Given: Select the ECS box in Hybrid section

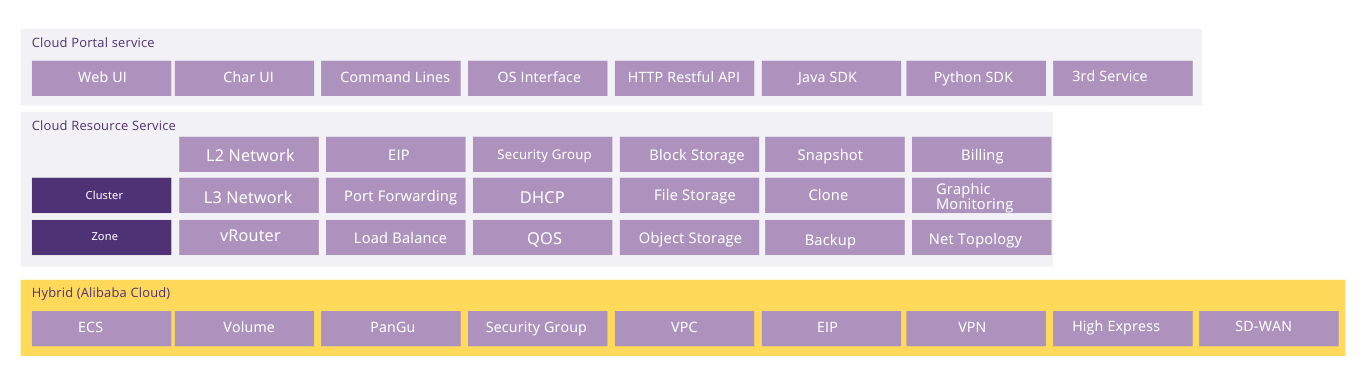Looking at the screenshot, I should (102, 328).
